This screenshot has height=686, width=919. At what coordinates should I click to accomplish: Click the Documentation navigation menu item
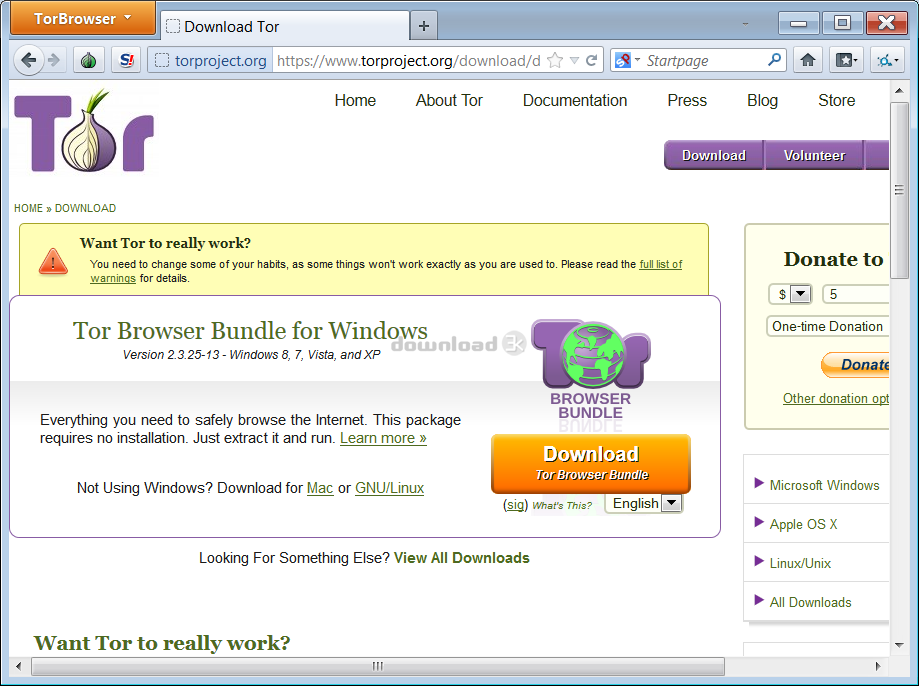[574, 100]
